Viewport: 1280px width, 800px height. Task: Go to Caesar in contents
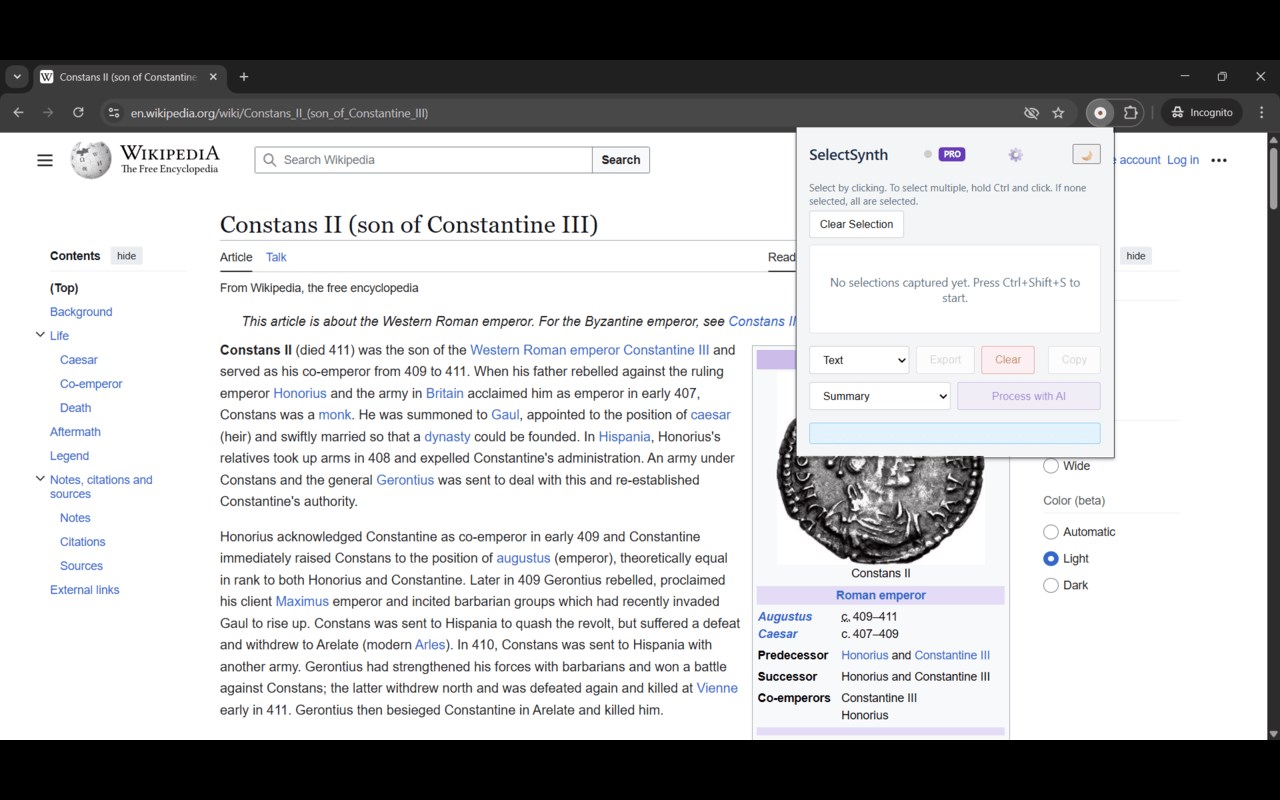click(x=78, y=360)
